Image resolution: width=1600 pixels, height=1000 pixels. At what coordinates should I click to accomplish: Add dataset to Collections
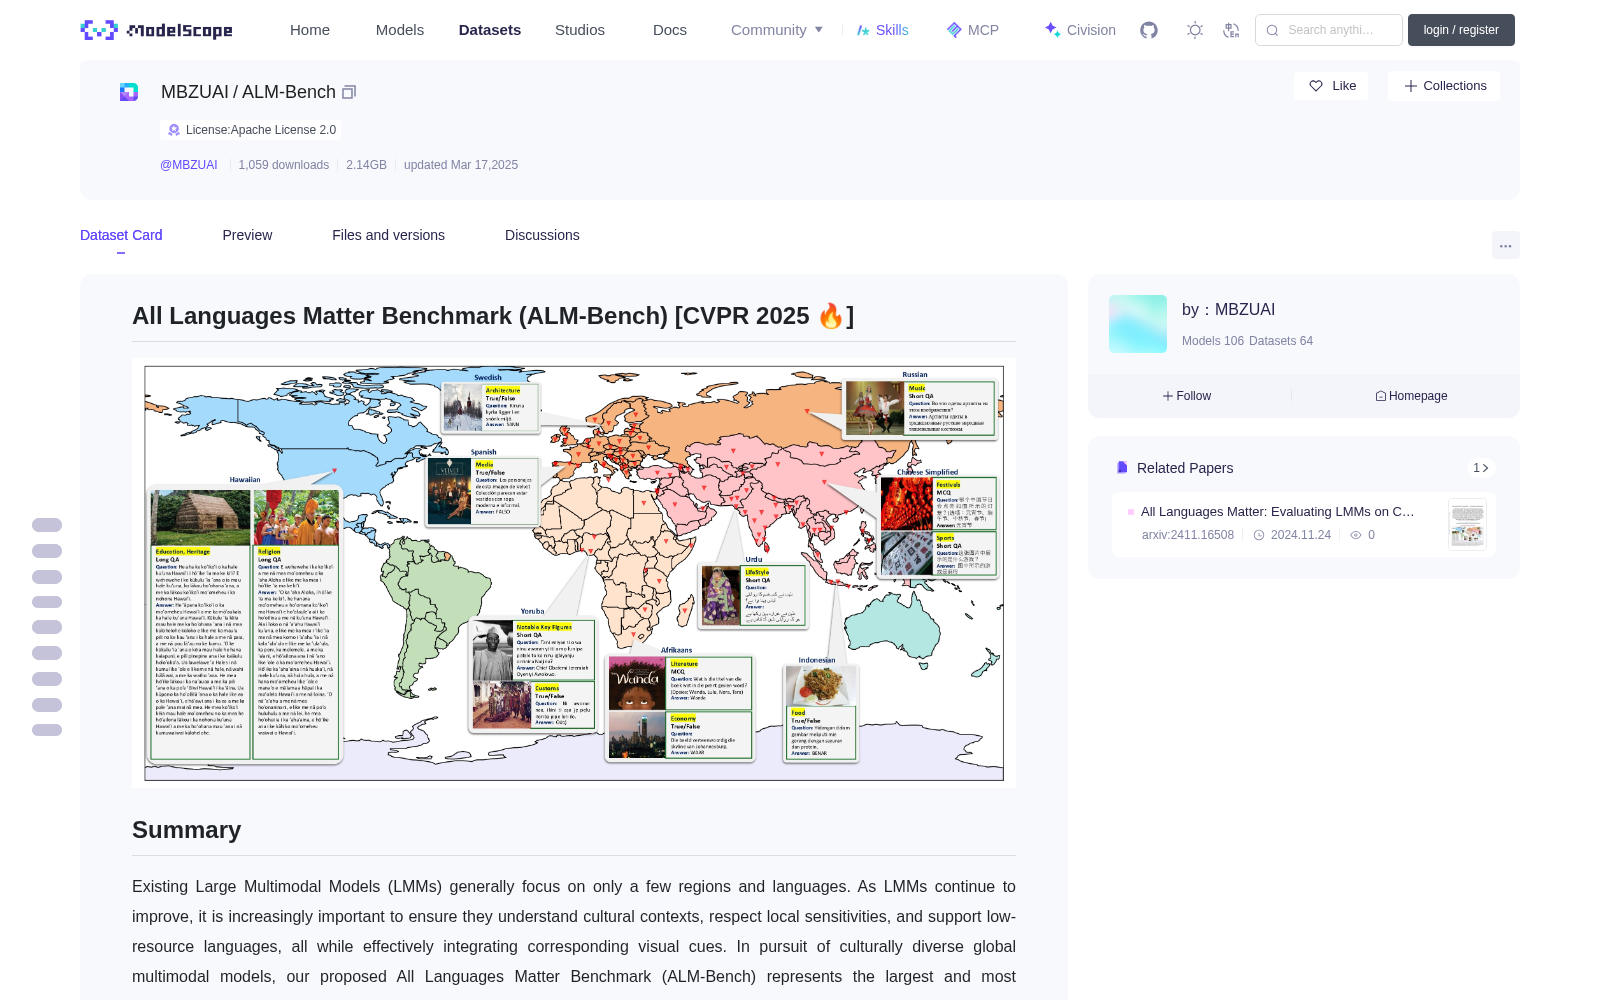(x=1444, y=86)
